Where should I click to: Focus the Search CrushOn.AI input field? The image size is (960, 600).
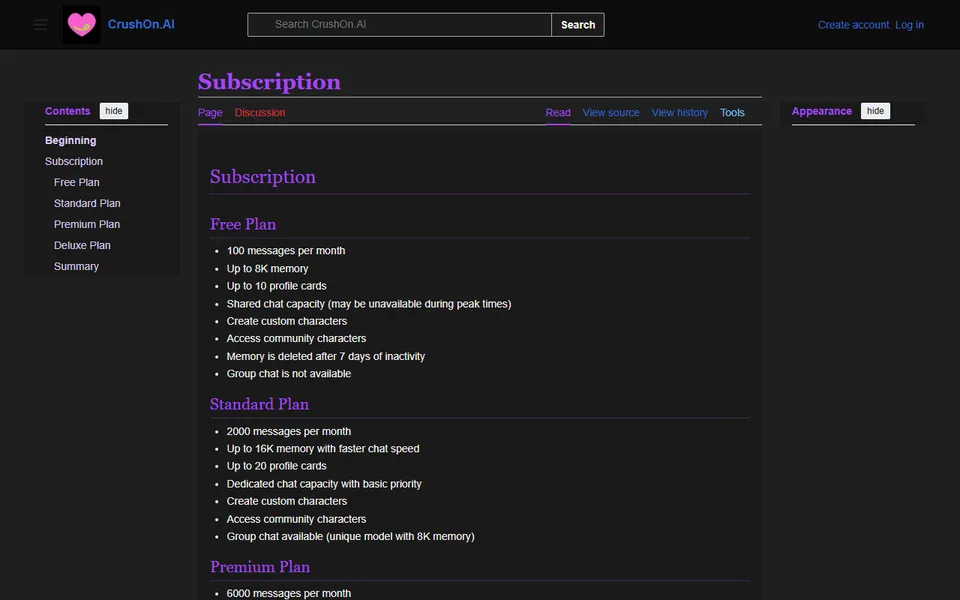coord(399,24)
